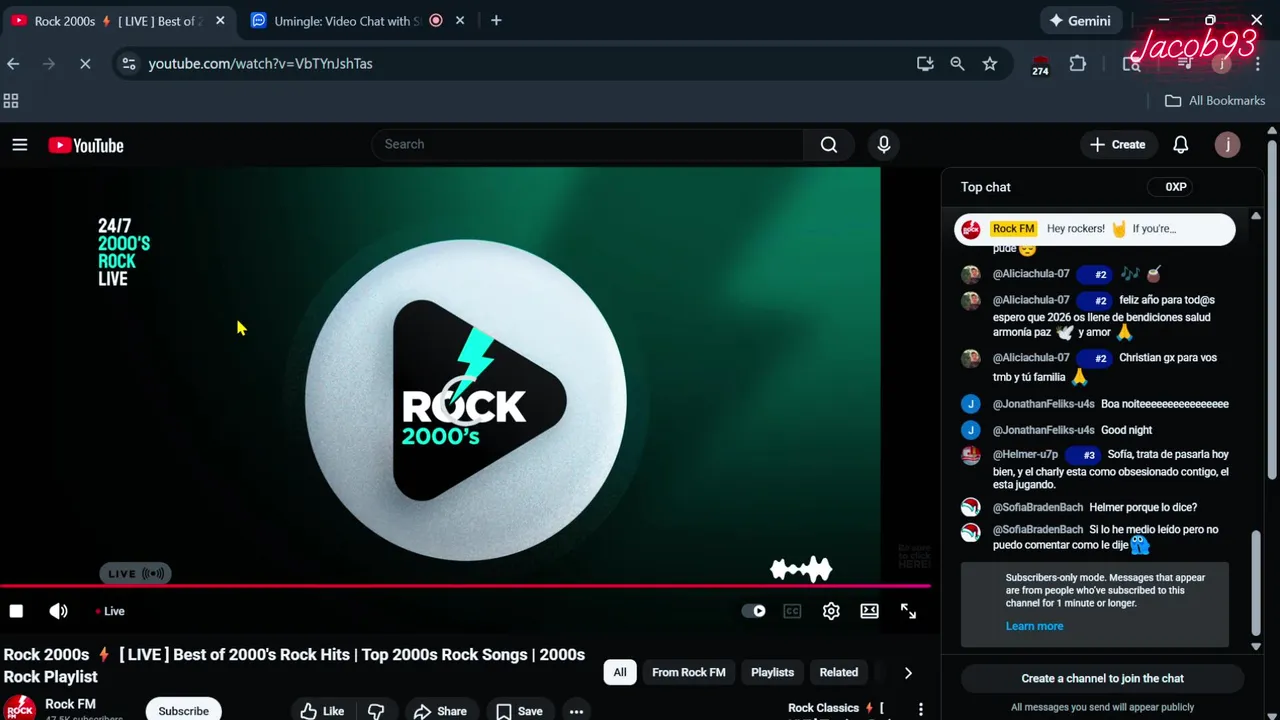Like the Rock 2000s video
The height and width of the screenshot is (720, 1280).
(x=322, y=711)
